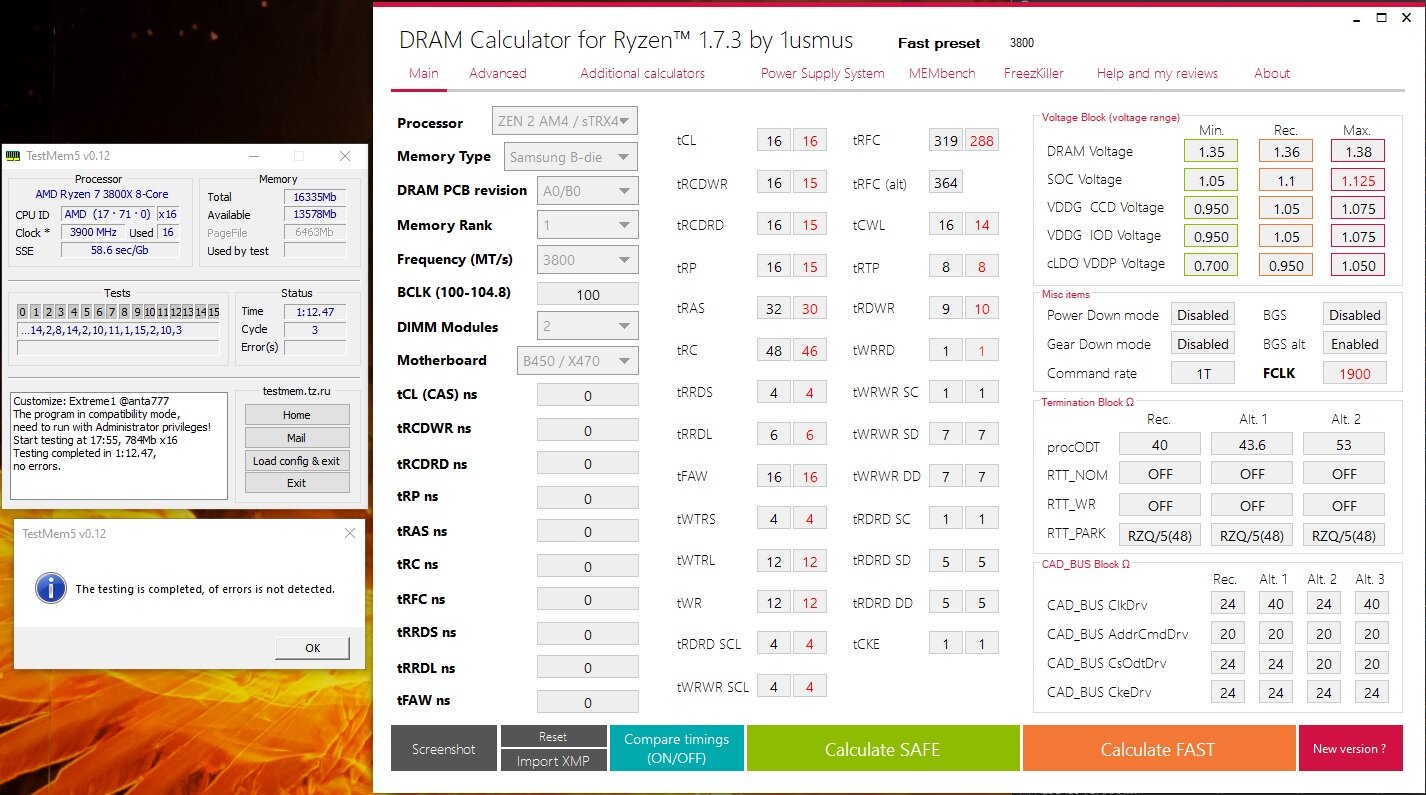This screenshot has height=795, width=1426.
Task: Click the VDDG IOD Voltage Rec. value 1.05
Action: pyautogui.click(x=1286, y=237)
